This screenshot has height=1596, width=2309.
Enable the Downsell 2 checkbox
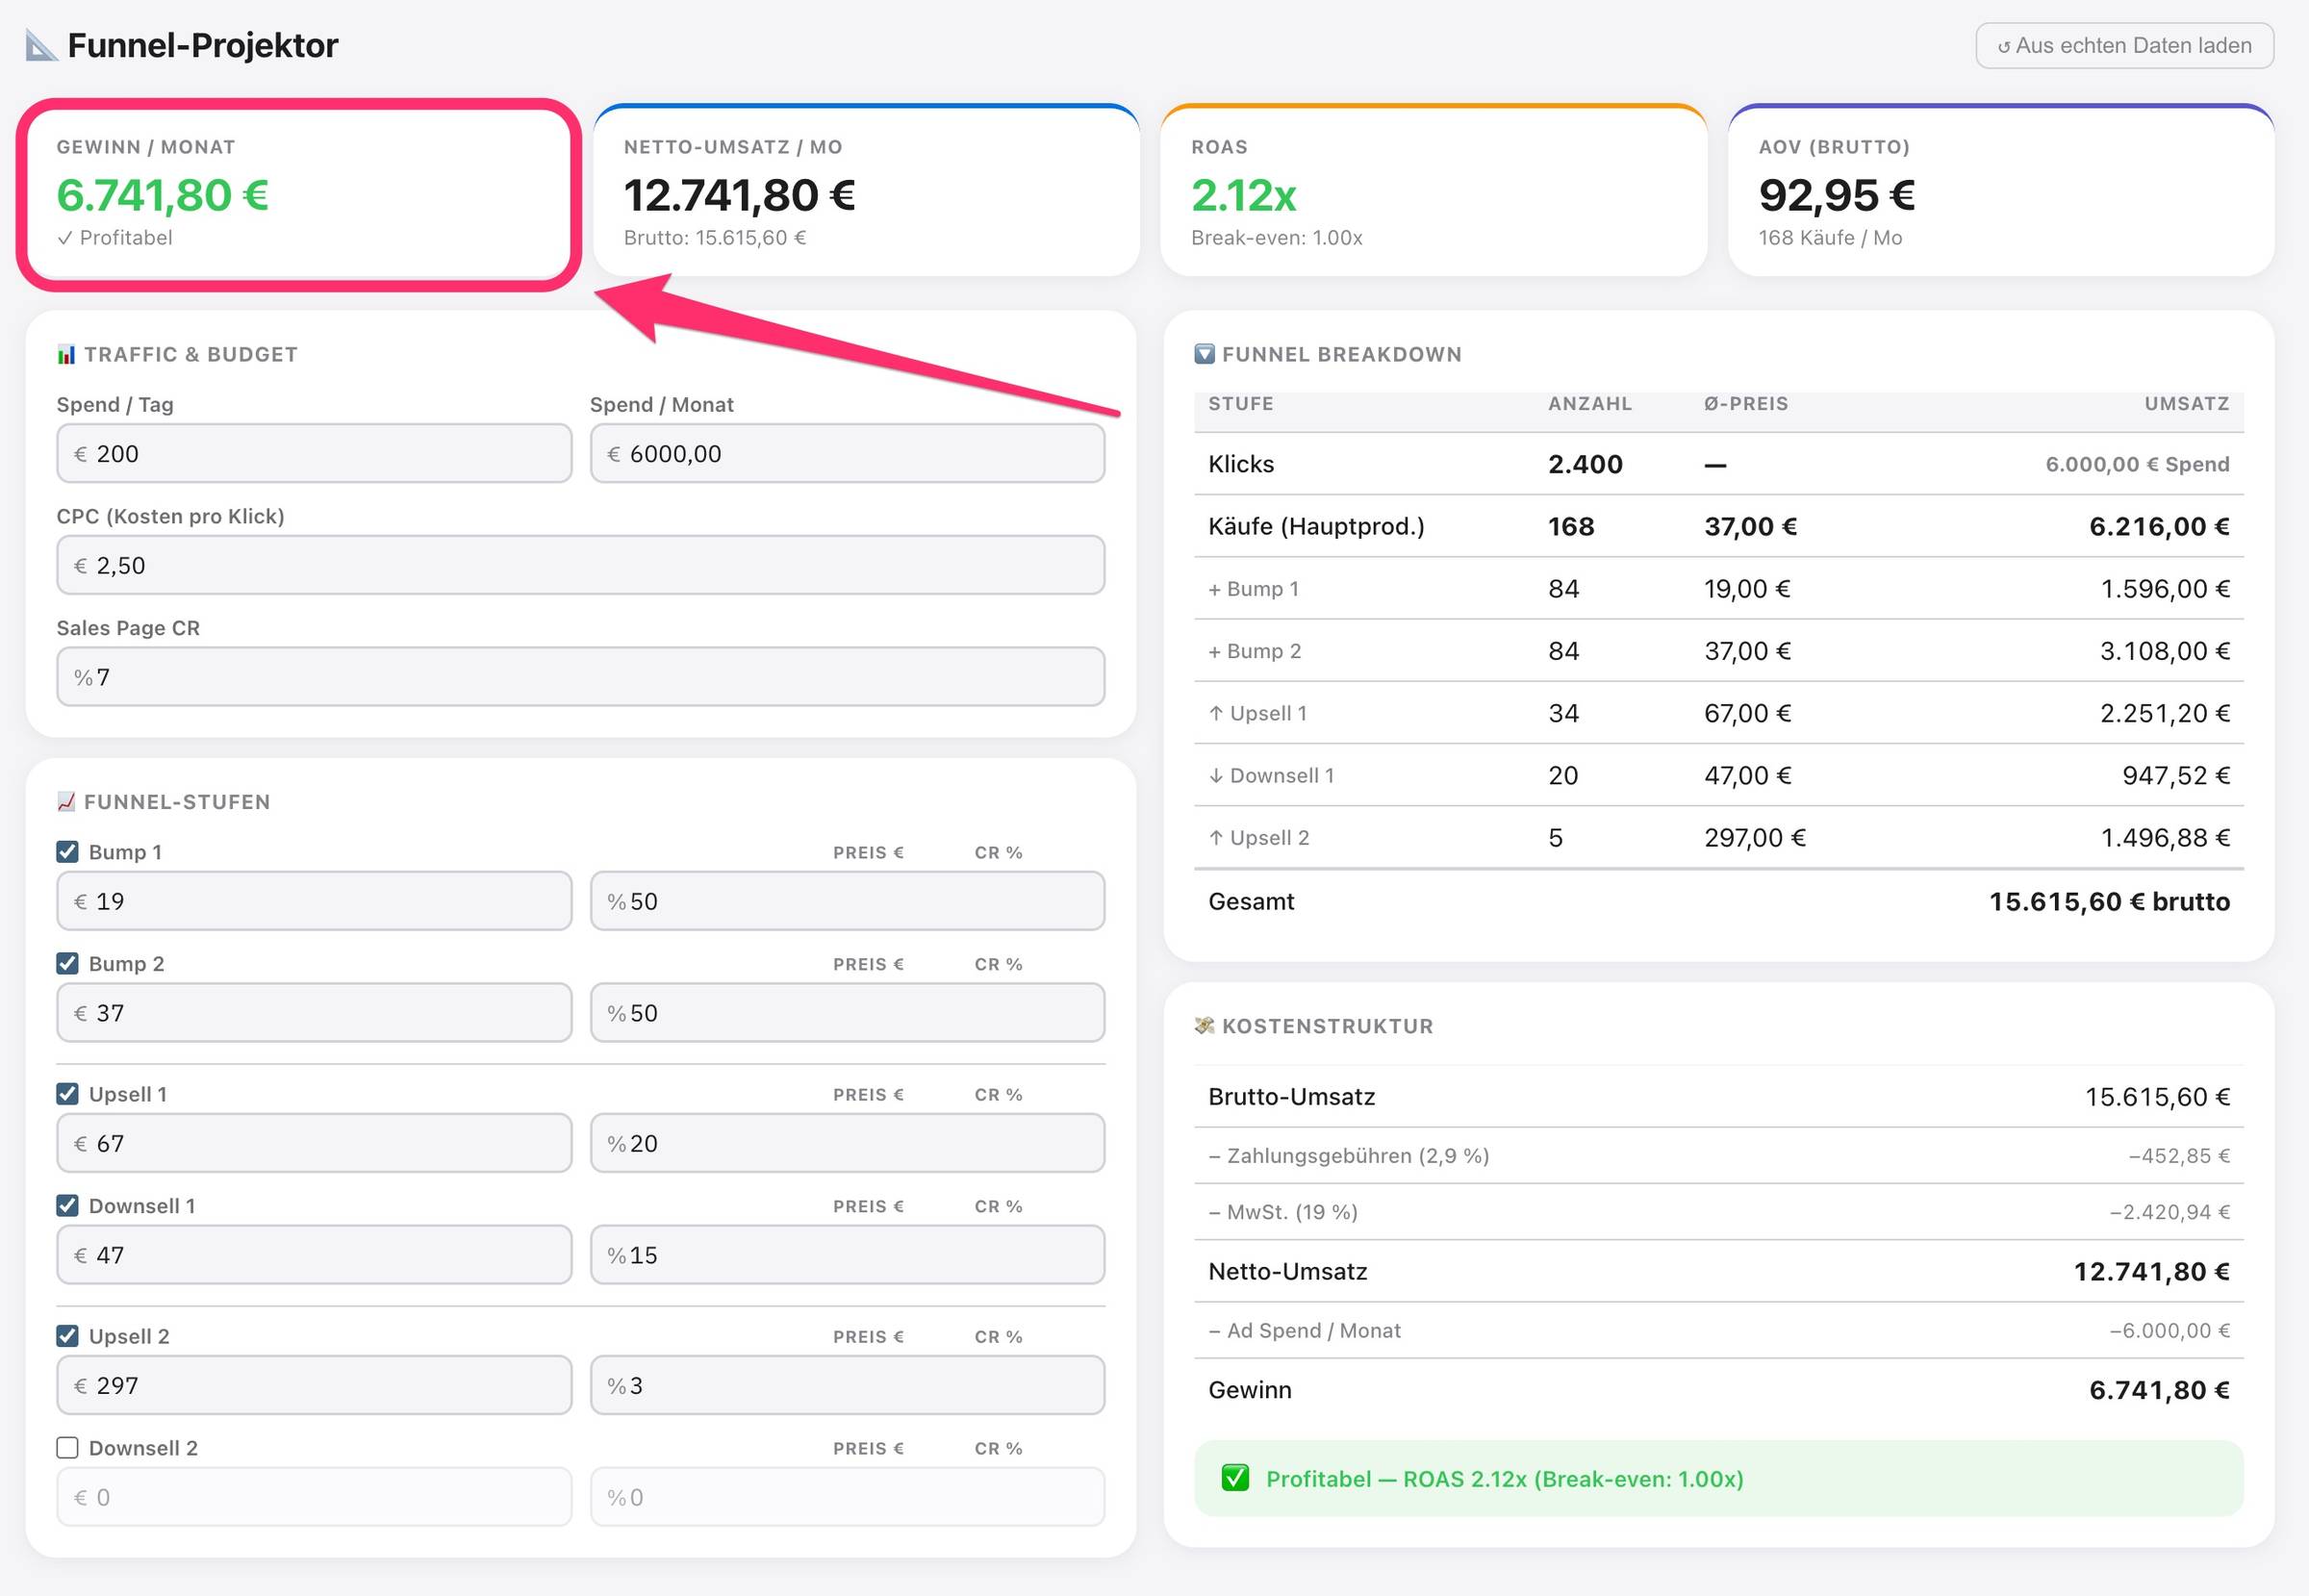68,1448
